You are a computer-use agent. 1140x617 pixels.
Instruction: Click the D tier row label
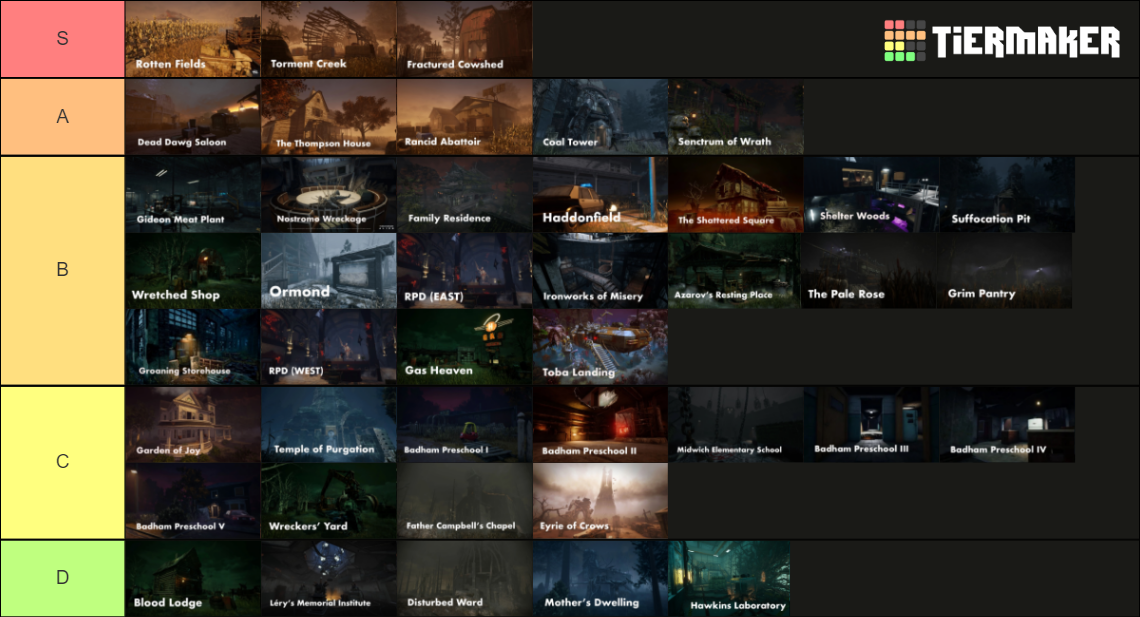tap(62, 578)
